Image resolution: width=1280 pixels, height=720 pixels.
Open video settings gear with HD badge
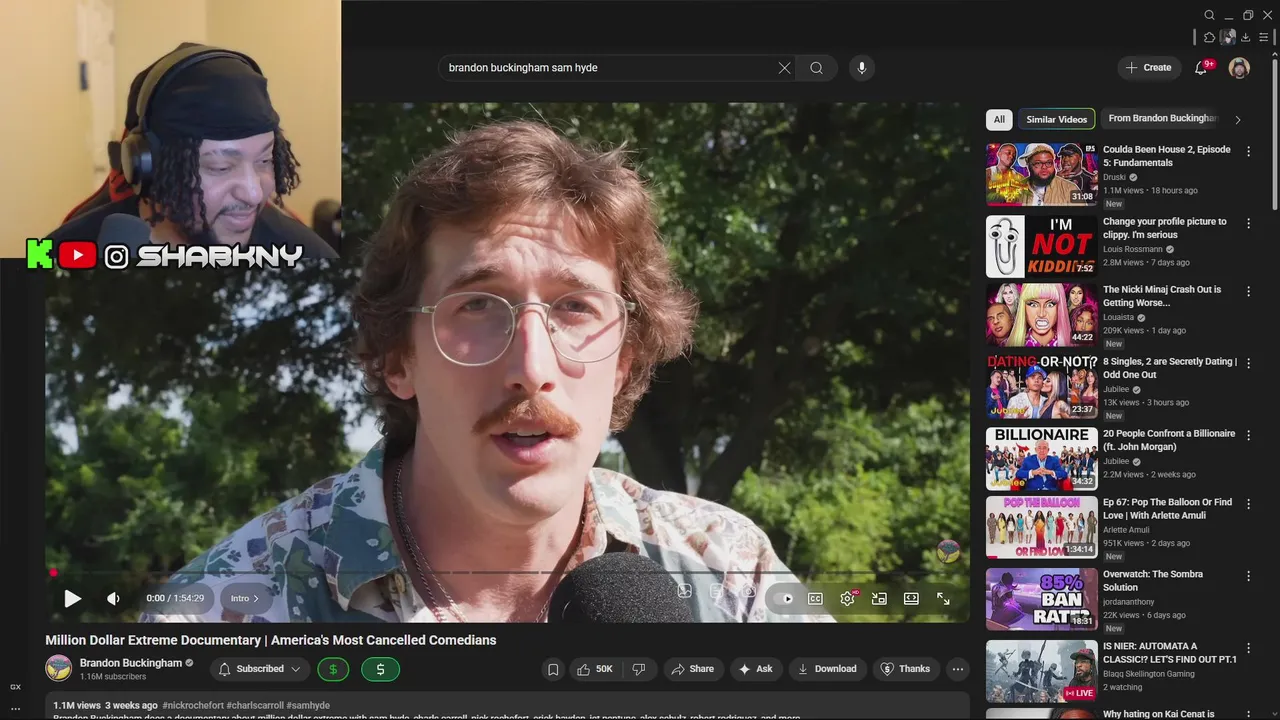coord(848,598)
